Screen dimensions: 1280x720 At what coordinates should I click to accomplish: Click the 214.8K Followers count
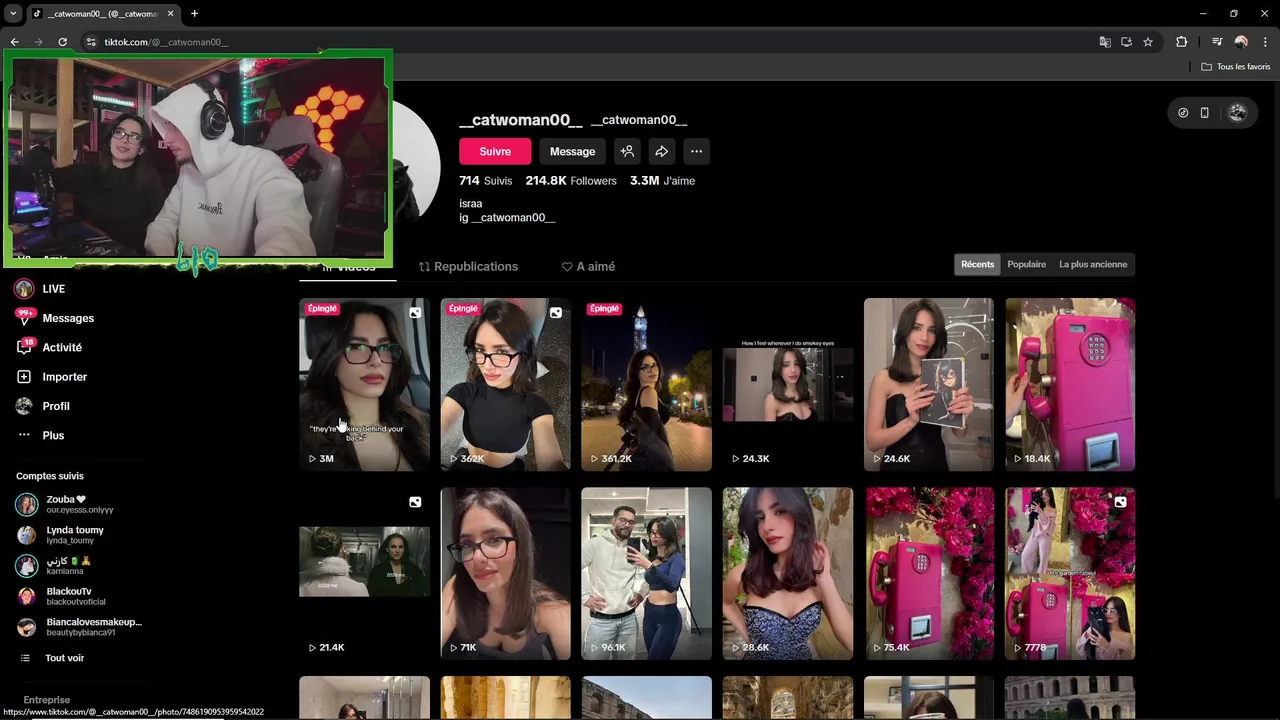(571, 181)
